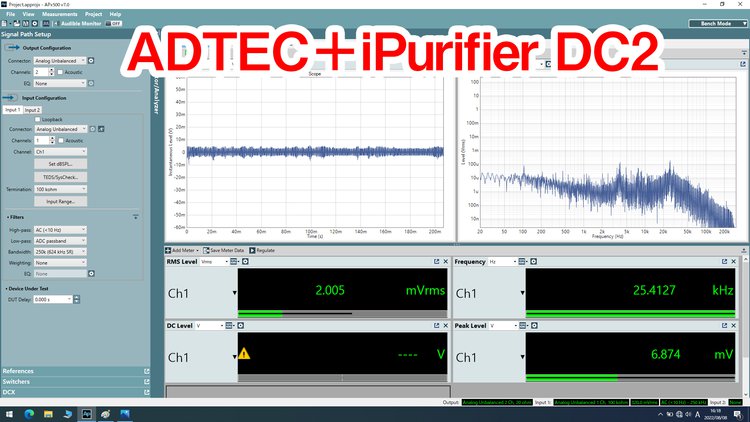
Task: Open File Explorer from taskbar
Action: coord(48,414)
